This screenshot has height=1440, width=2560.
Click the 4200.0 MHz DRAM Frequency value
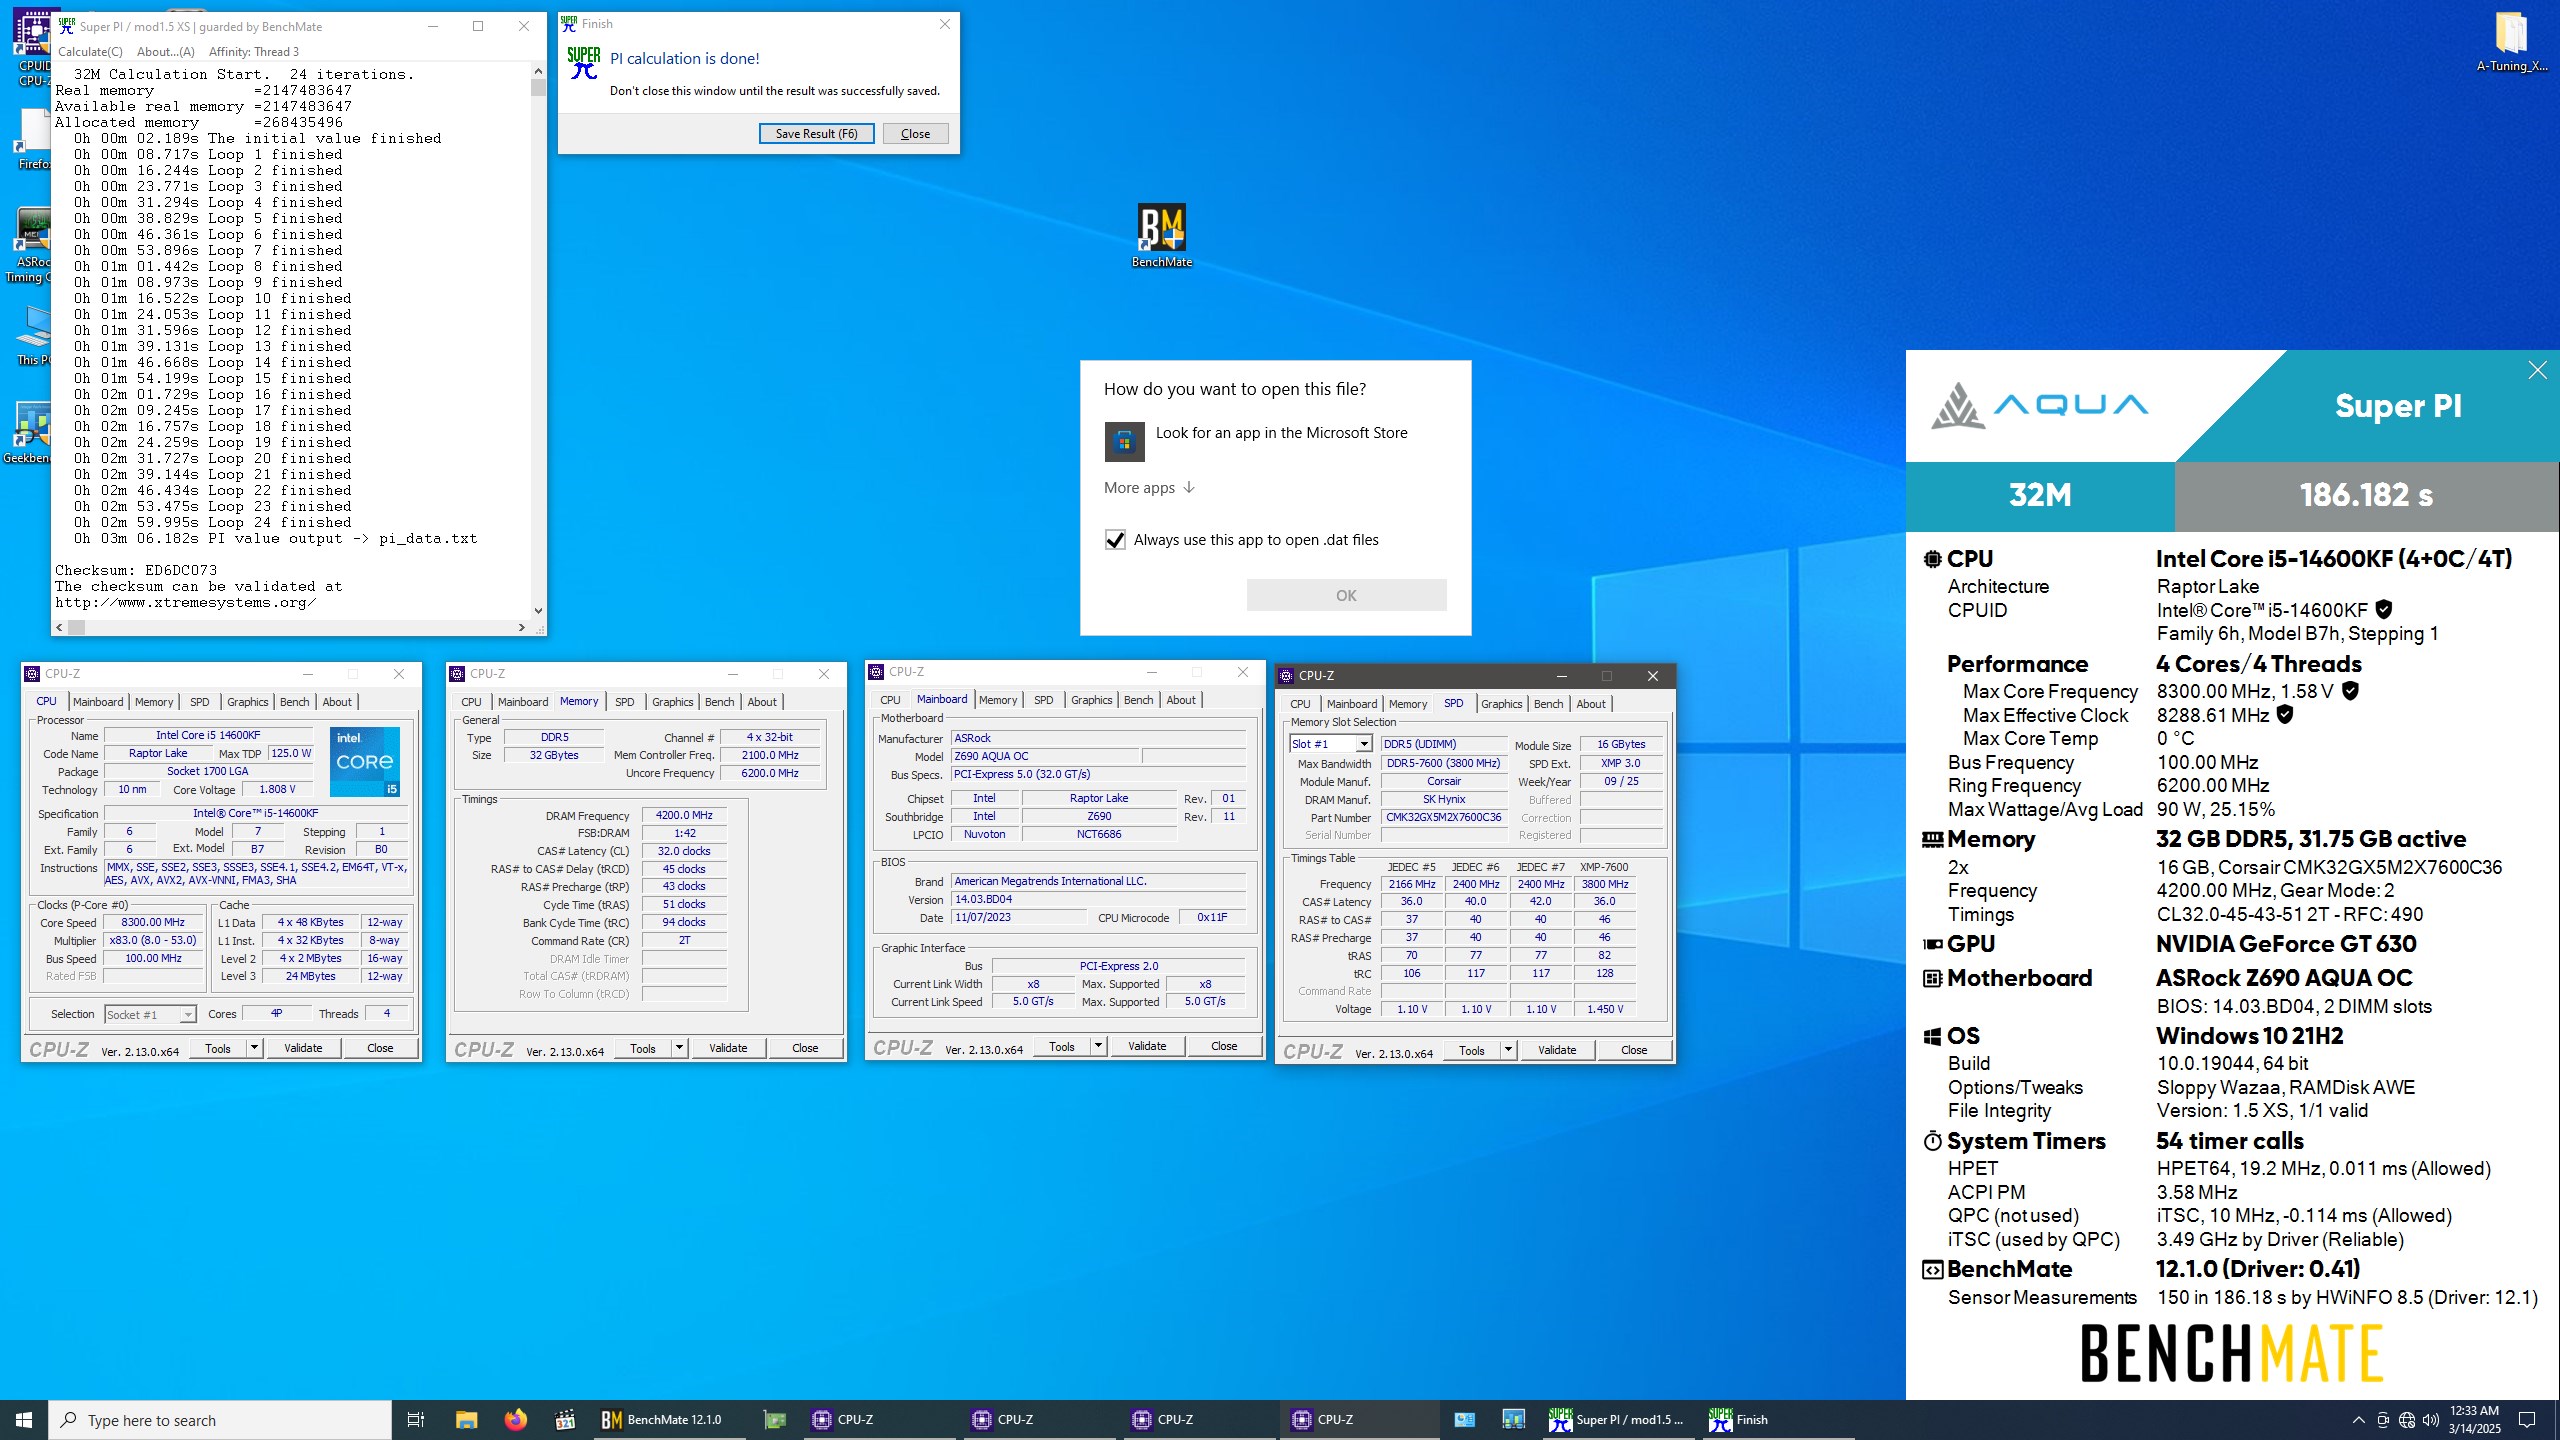coord(684,815)
